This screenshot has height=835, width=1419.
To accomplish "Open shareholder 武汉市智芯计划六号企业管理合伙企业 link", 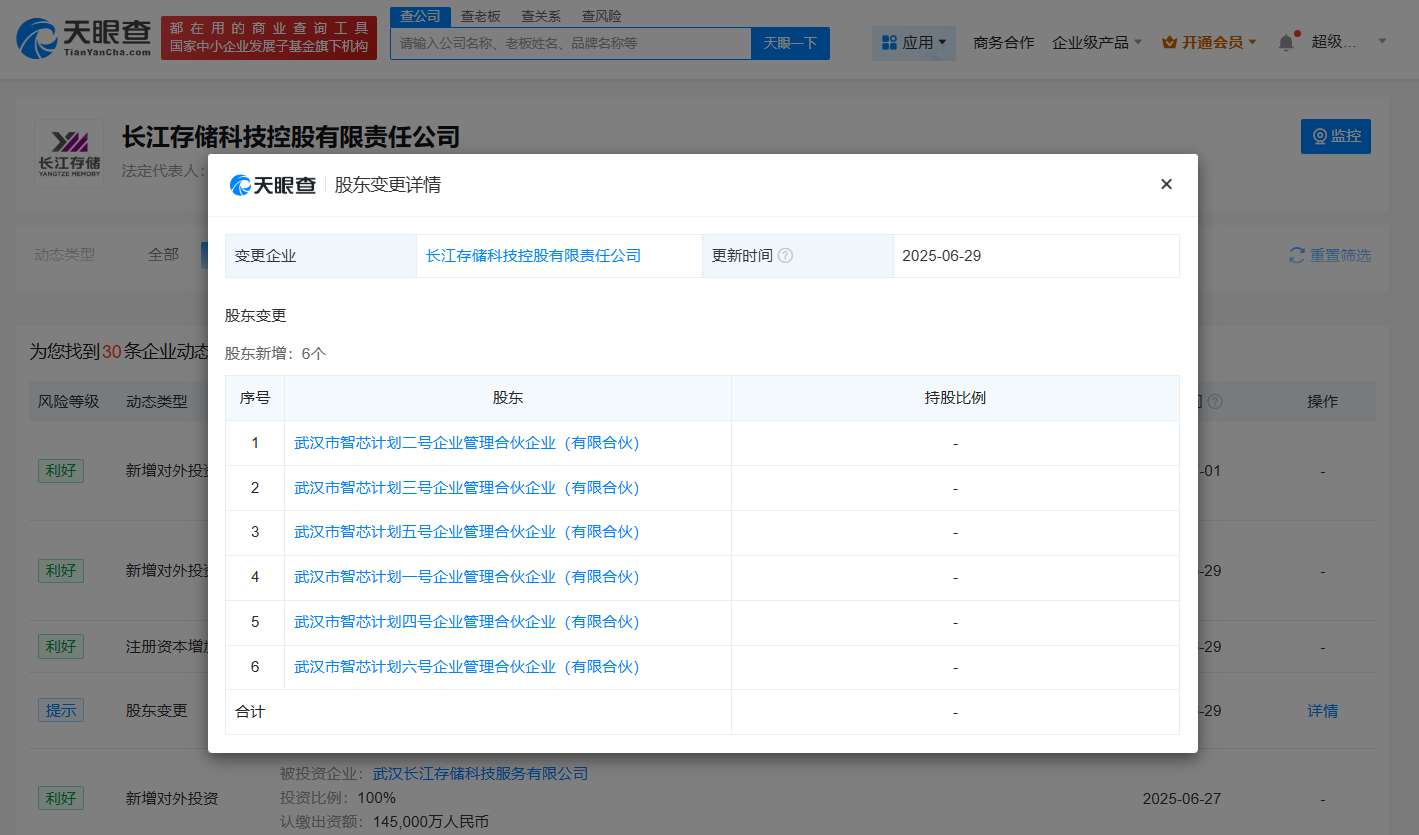I will coord(466,667).
